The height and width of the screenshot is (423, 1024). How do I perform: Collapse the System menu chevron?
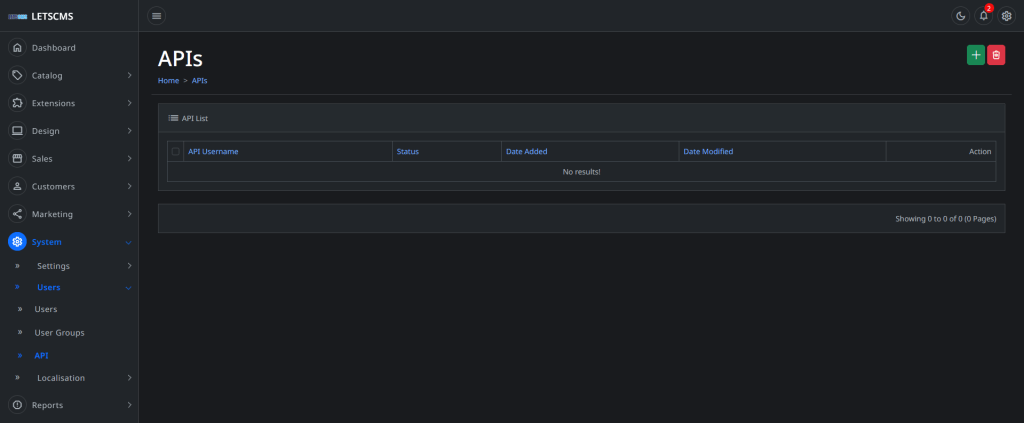(x=129, y=243)
